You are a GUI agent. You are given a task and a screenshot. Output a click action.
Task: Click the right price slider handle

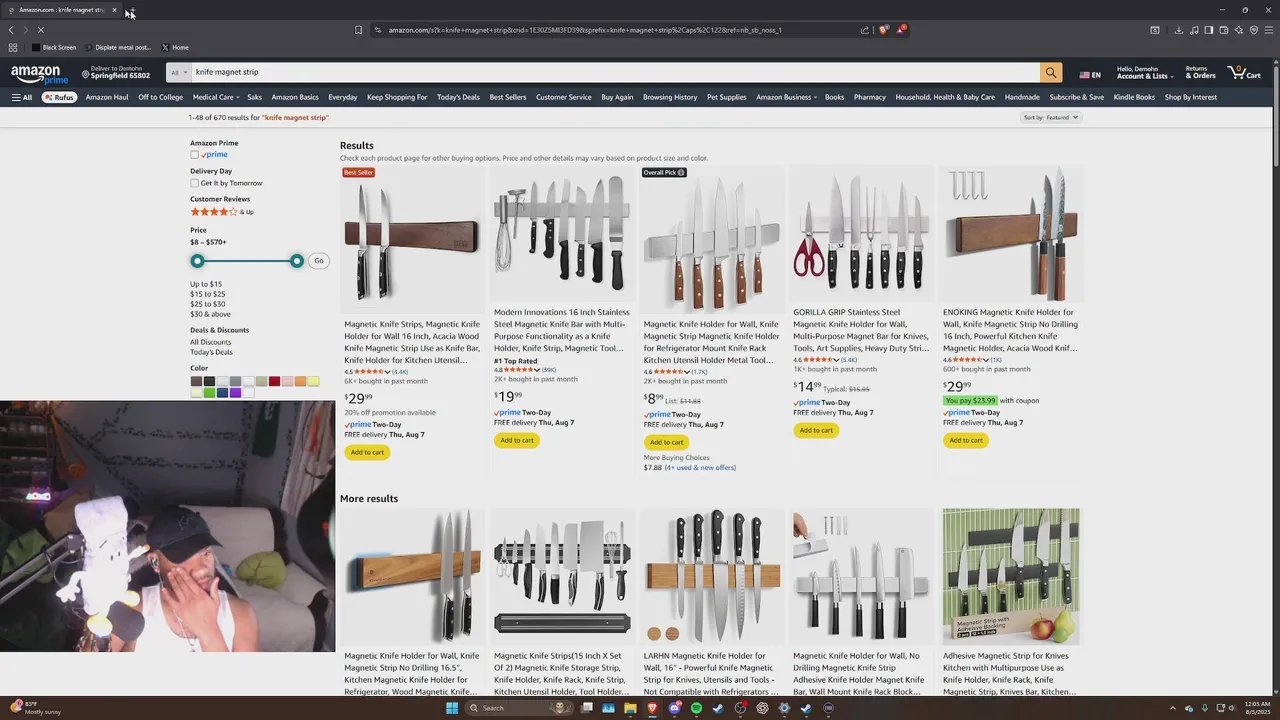coord(297,261)
